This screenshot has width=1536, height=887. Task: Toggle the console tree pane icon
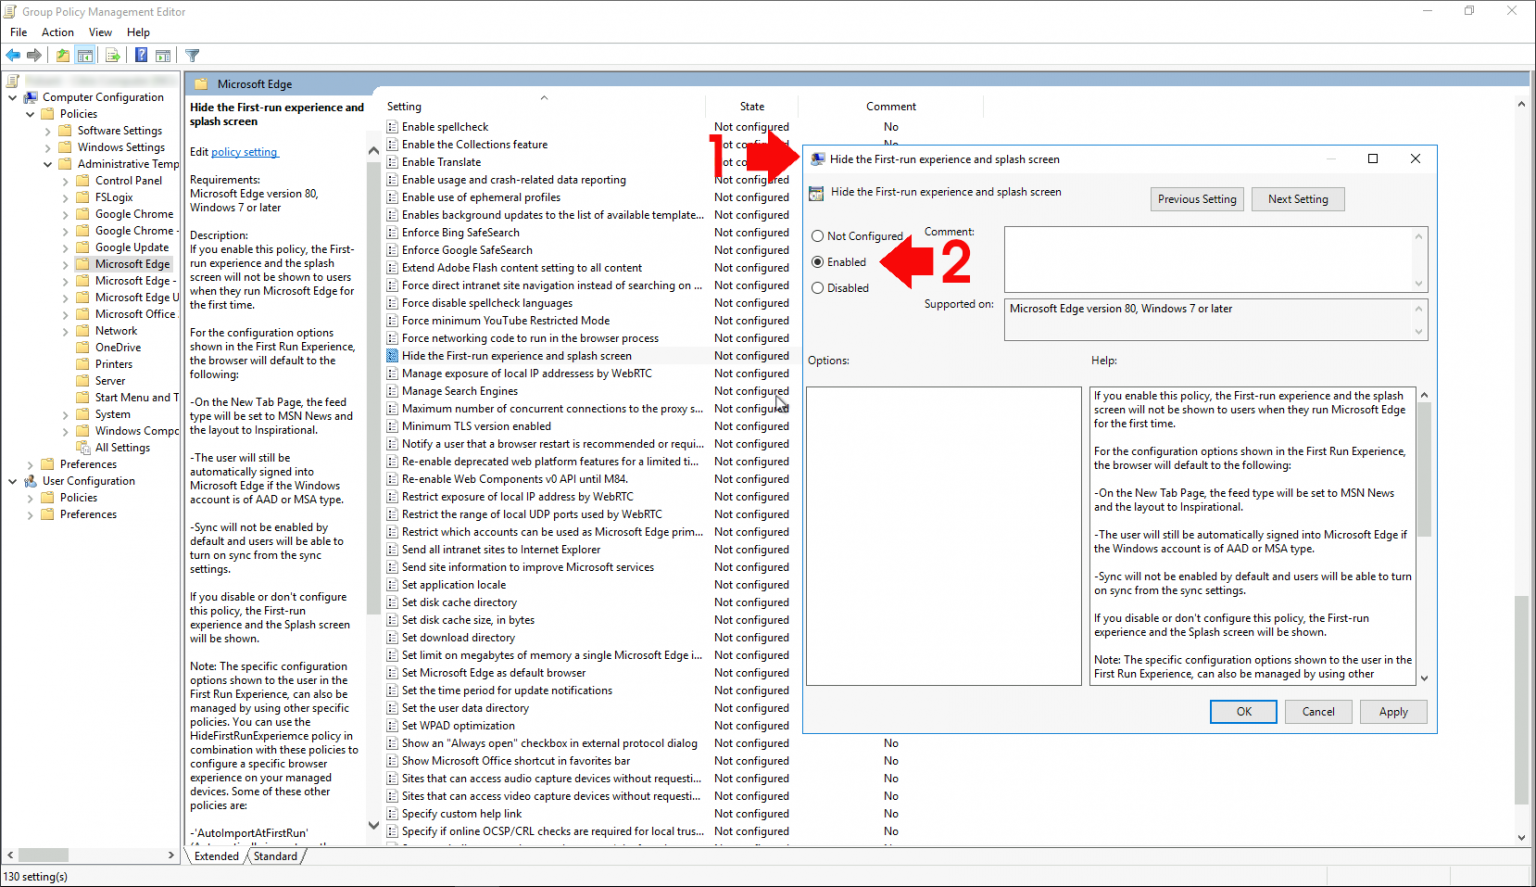point(84,55)
